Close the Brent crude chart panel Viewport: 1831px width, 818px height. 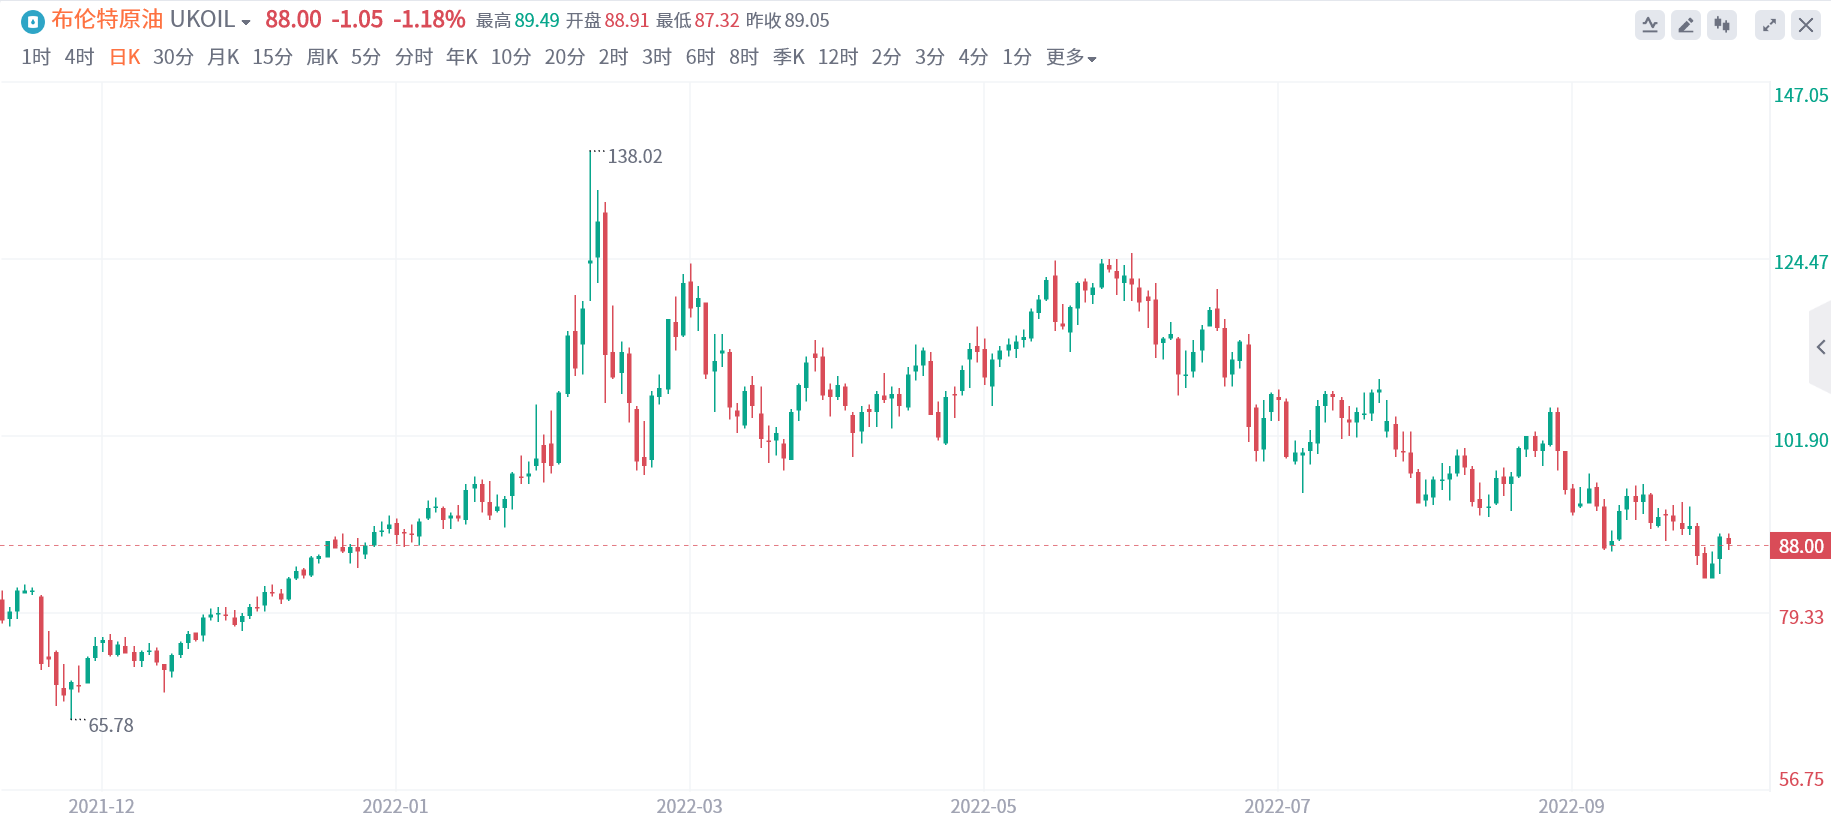pyautogui.click(x=1806, y=25)
